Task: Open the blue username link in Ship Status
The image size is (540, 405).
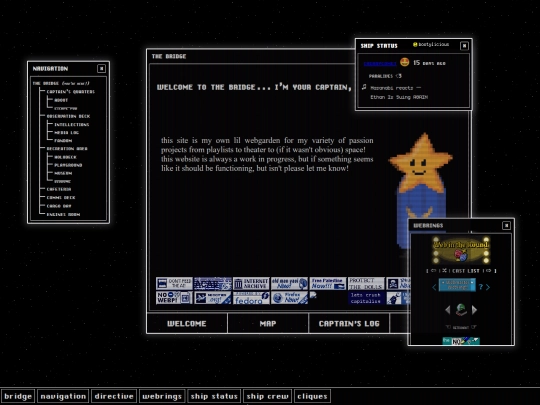Action: (380, 64)
